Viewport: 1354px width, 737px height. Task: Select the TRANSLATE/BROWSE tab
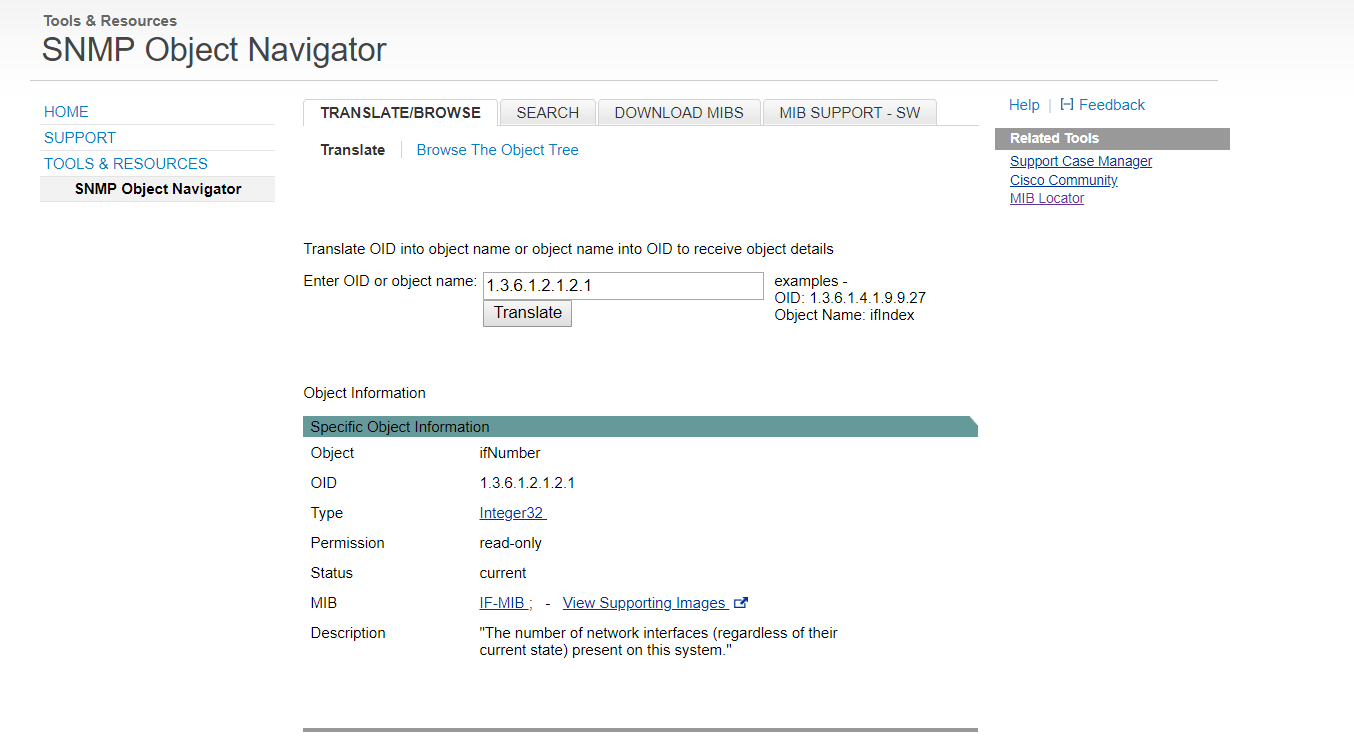(399, 112)
